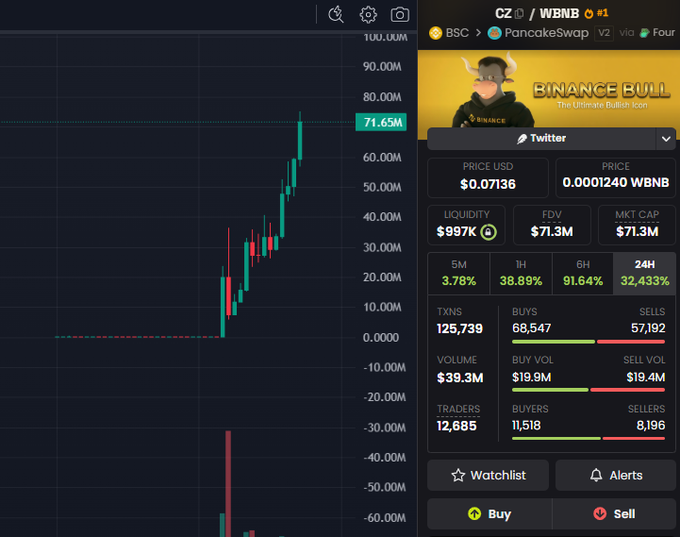
Task: Click the SELLS count 57,192
Action: tap(648, 328)
